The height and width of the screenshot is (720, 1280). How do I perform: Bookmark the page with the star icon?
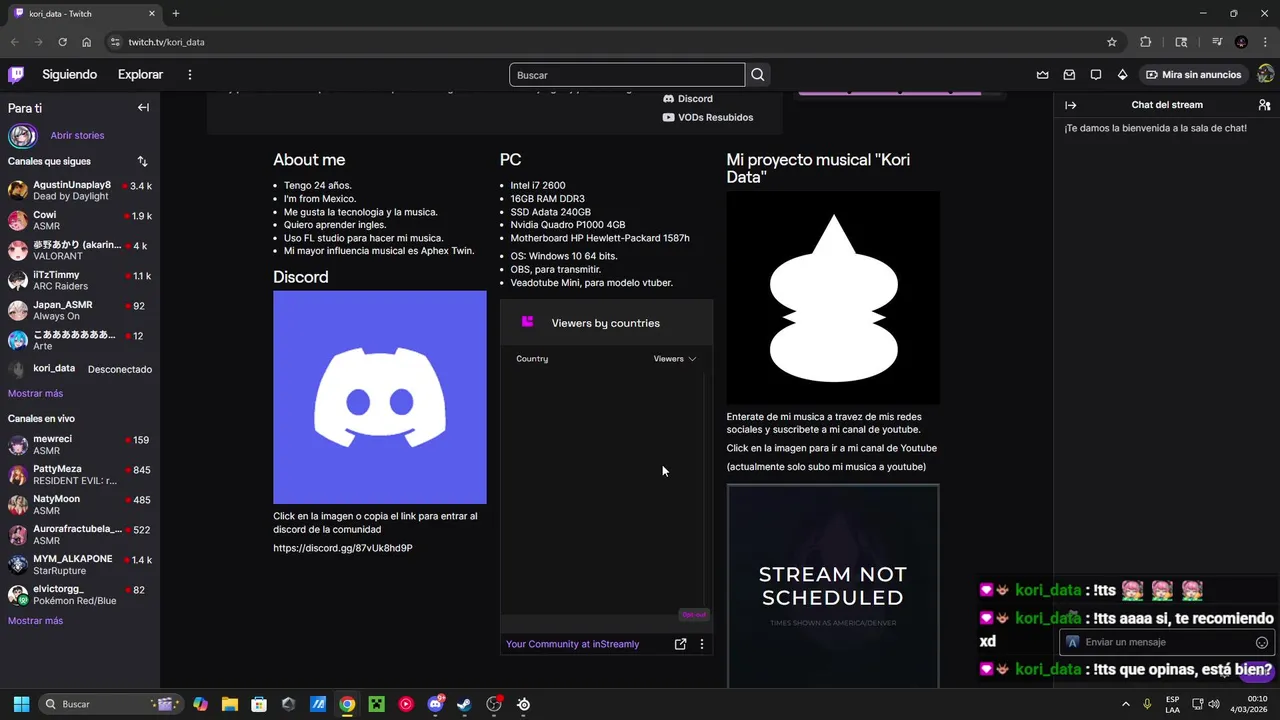pos(1111,42)
